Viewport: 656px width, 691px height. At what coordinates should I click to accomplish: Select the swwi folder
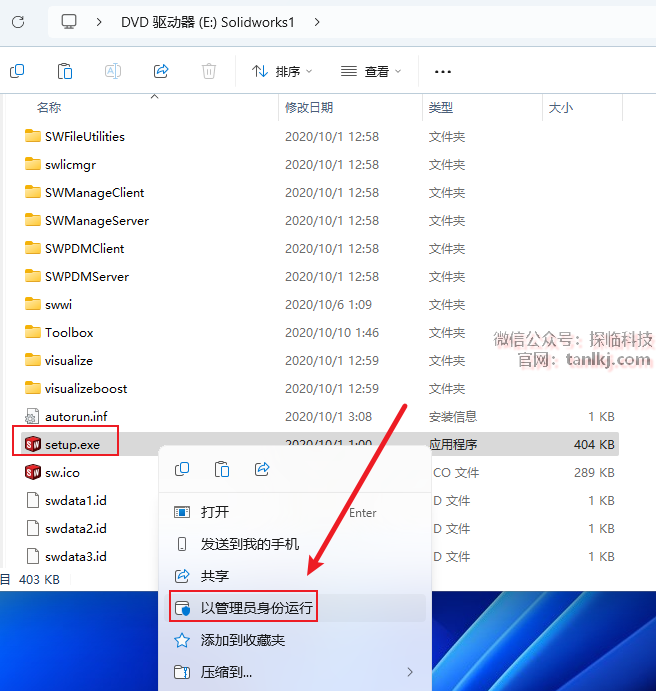coord(58,305)
